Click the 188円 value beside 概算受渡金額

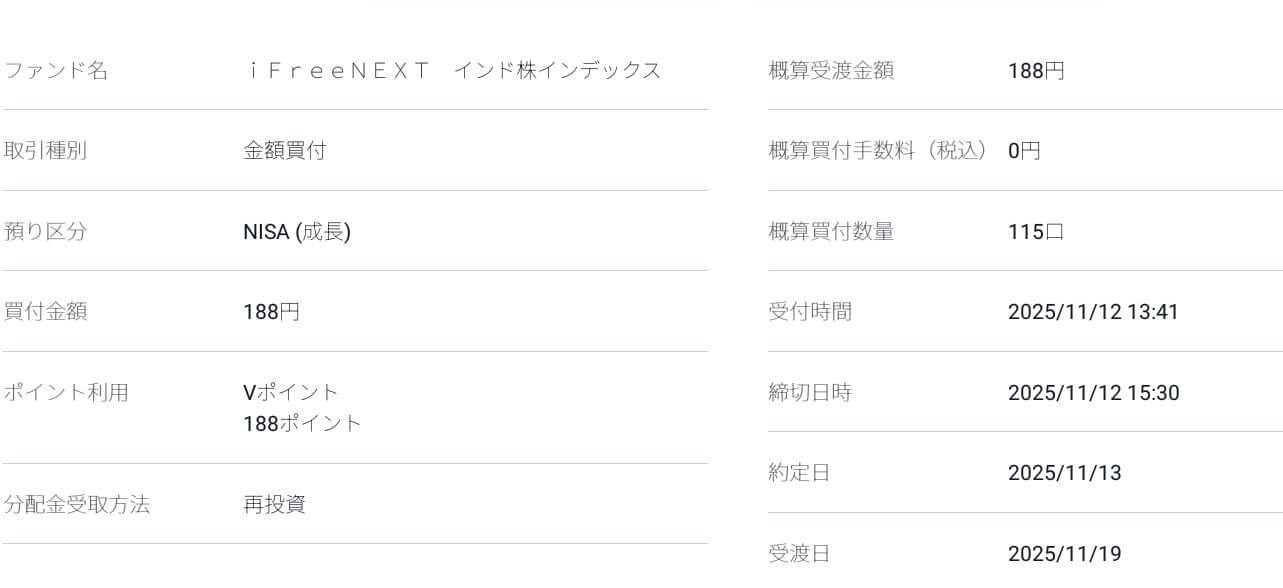pos(1036,71)
